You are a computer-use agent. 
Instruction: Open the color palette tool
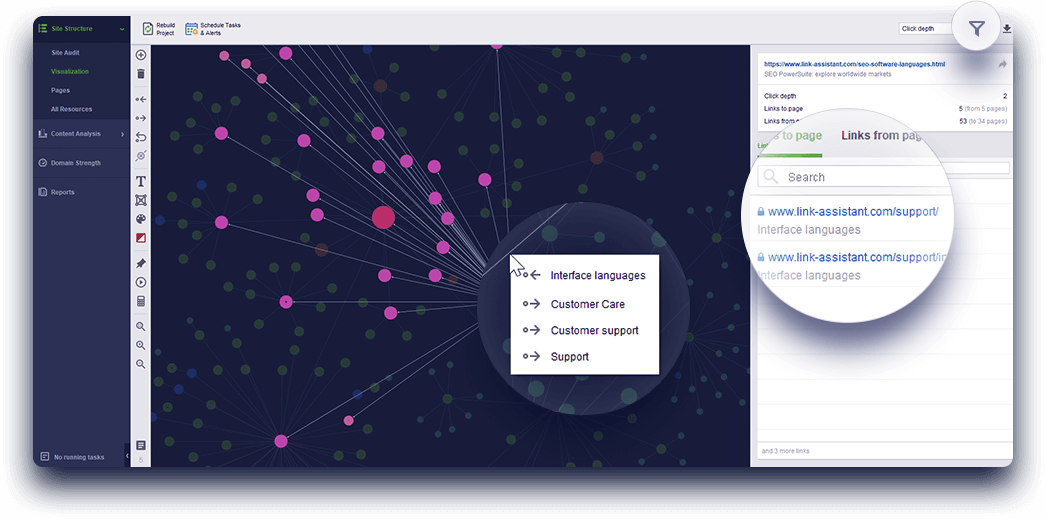pos(141,219)
